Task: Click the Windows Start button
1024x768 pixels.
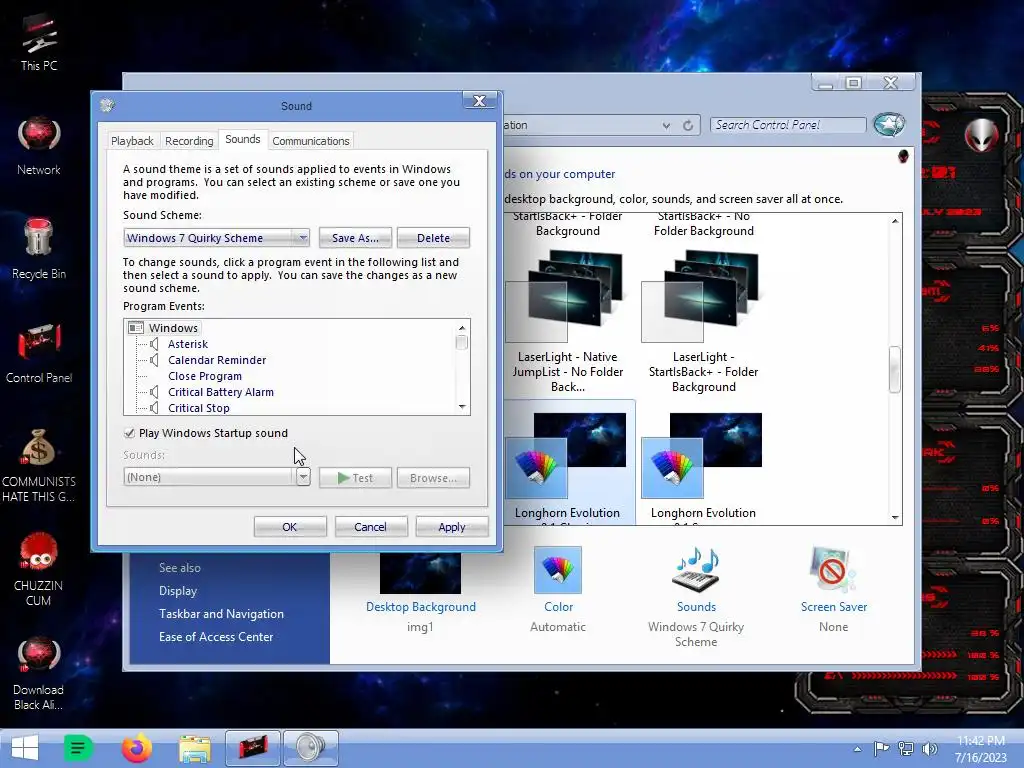Action: (x=25, y=748)
